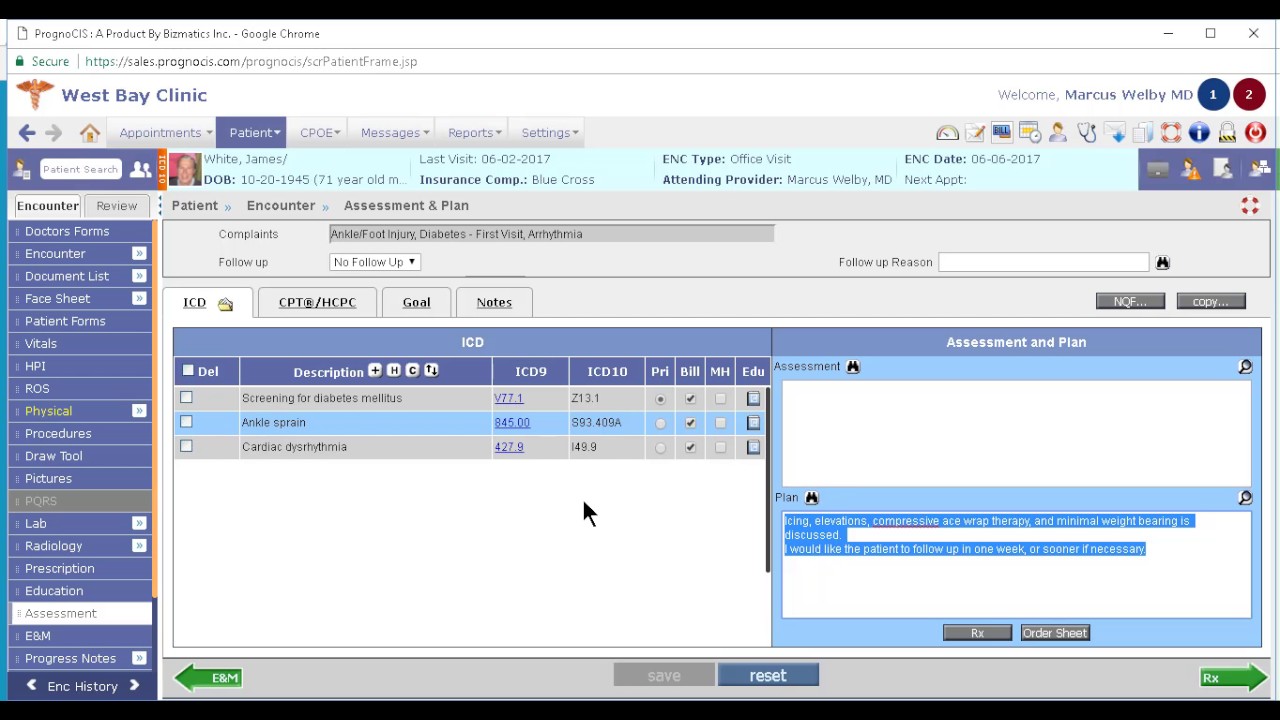The width and height of the screenshot is (1280, 720).
Task: Click binoculars icon next to Assessment
Action: click(853, 367)
